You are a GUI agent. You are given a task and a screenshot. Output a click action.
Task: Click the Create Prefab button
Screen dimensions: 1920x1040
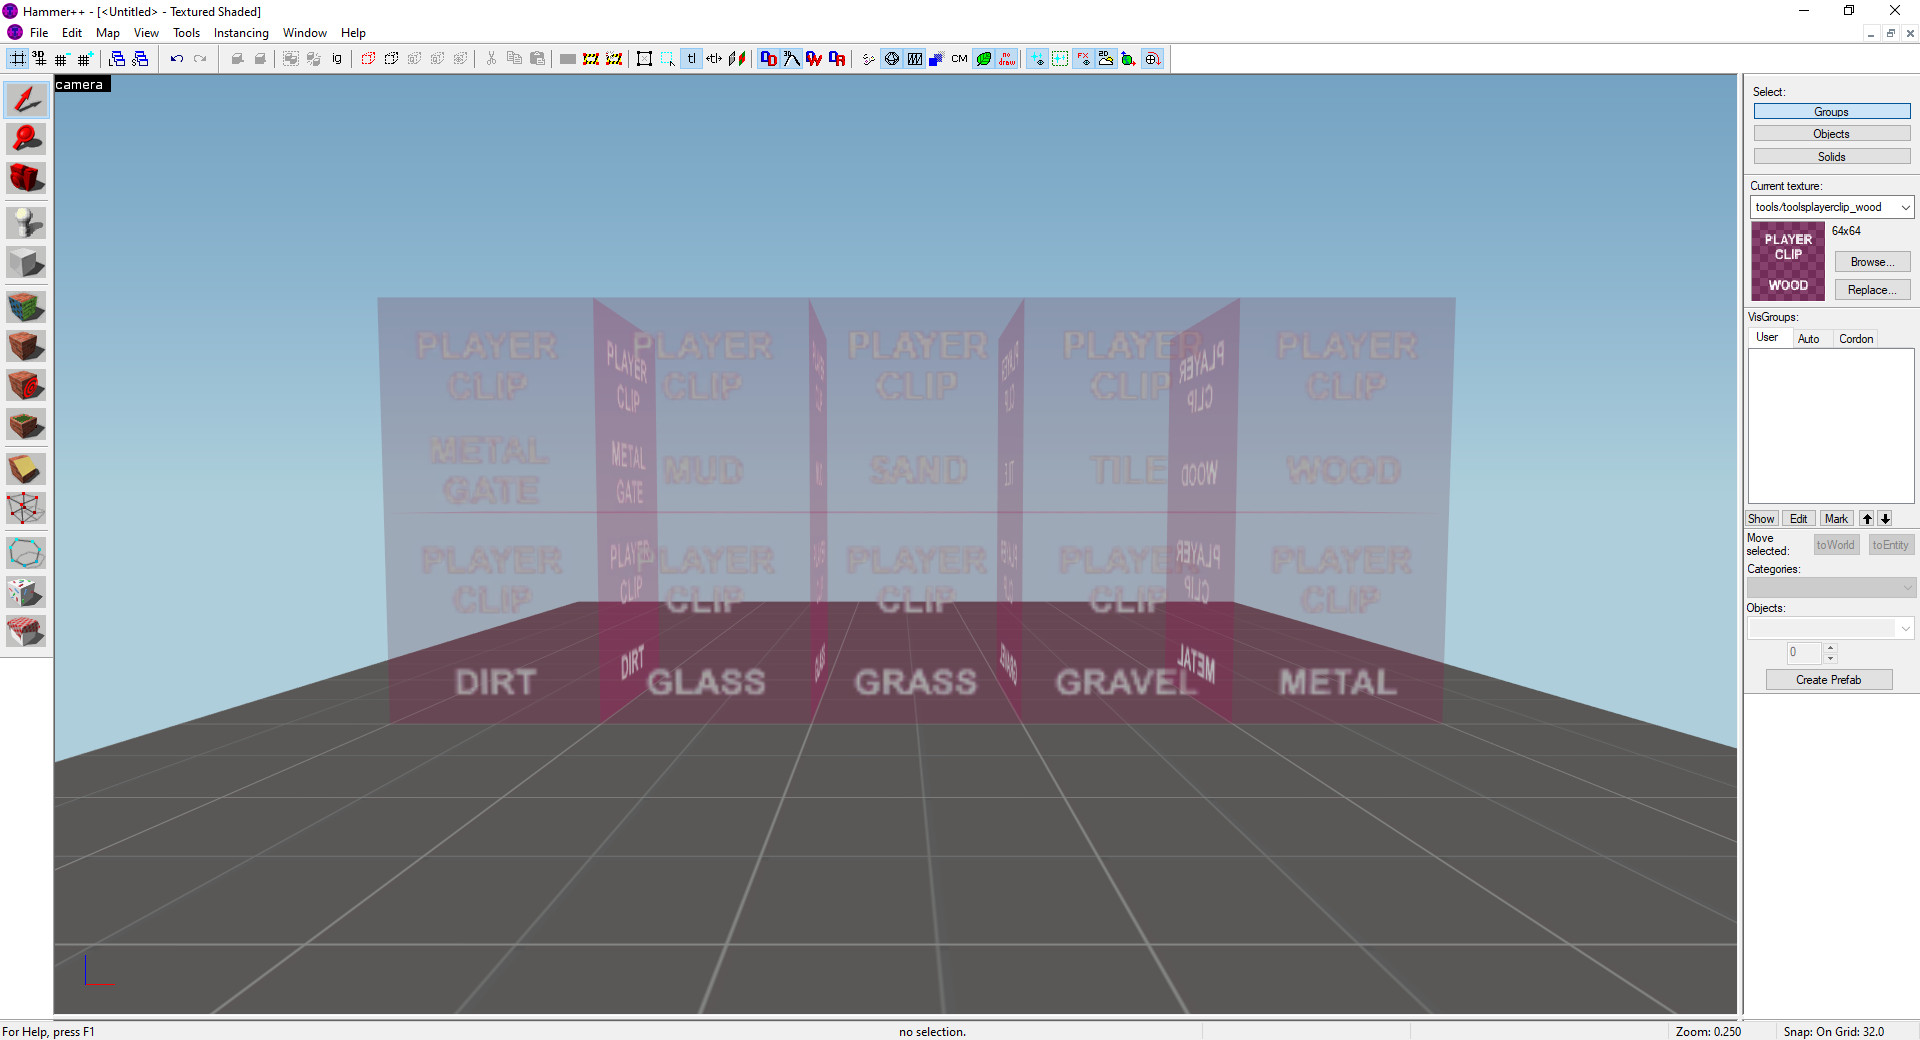point(1828,679)
